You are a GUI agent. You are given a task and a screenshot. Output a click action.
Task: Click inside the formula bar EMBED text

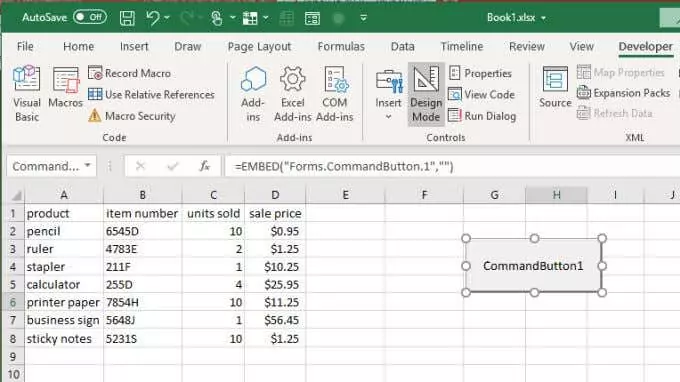point(344,167)
